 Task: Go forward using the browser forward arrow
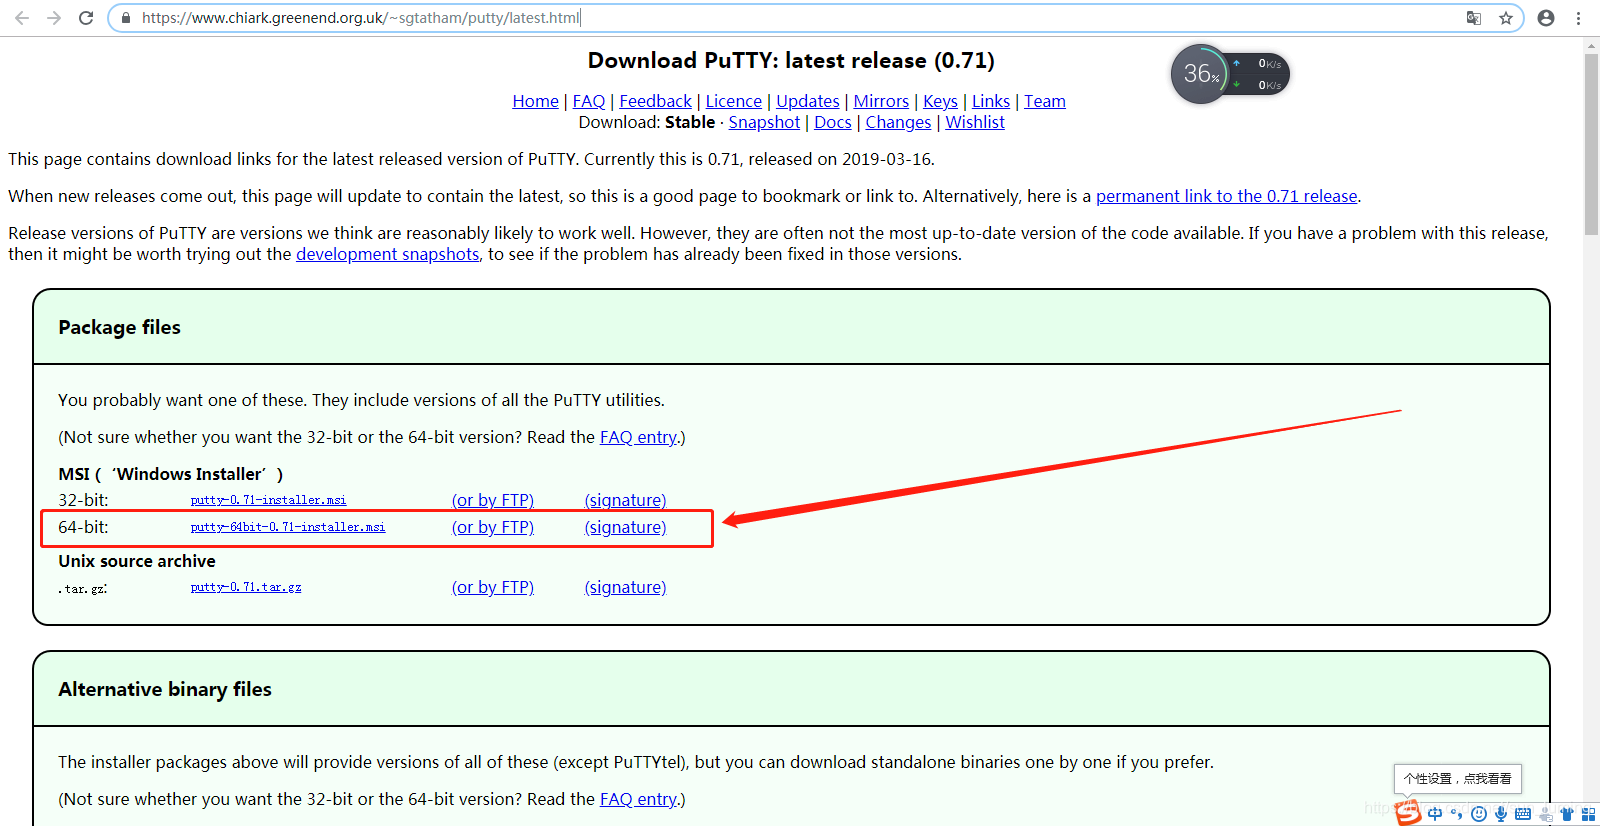(x=54, y=18)
